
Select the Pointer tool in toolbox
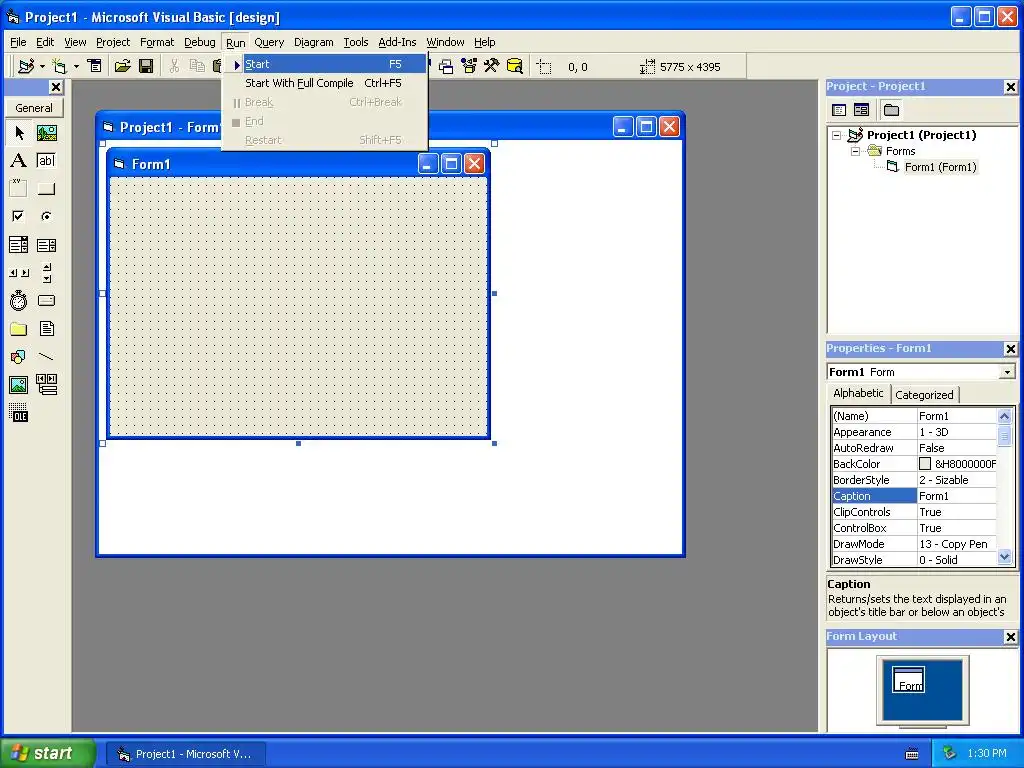coord(18,133)
